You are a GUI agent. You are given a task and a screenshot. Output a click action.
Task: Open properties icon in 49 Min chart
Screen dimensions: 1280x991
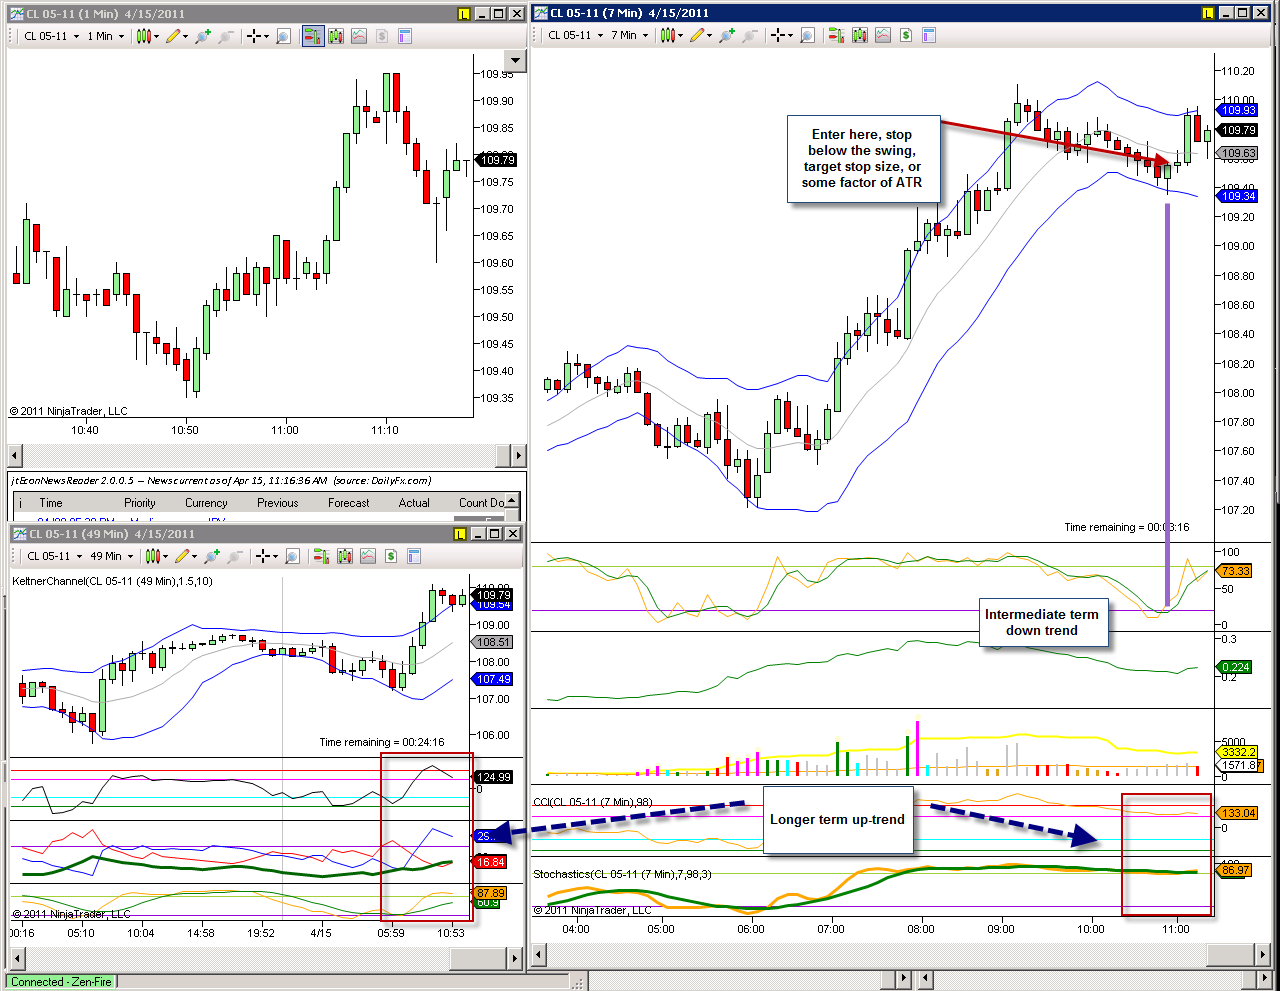coord(414,556)
